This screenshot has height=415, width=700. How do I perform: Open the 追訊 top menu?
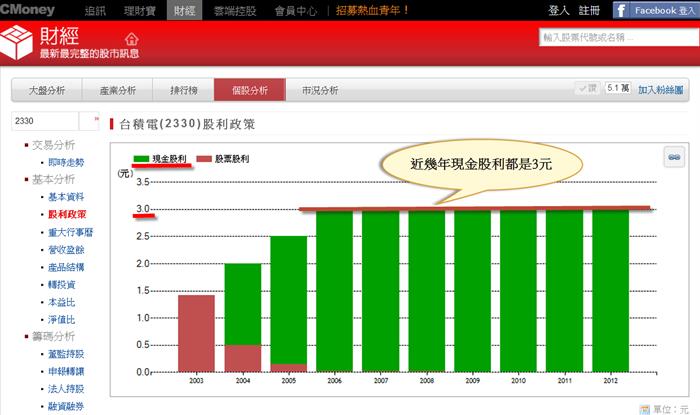[x=95, y=11]
